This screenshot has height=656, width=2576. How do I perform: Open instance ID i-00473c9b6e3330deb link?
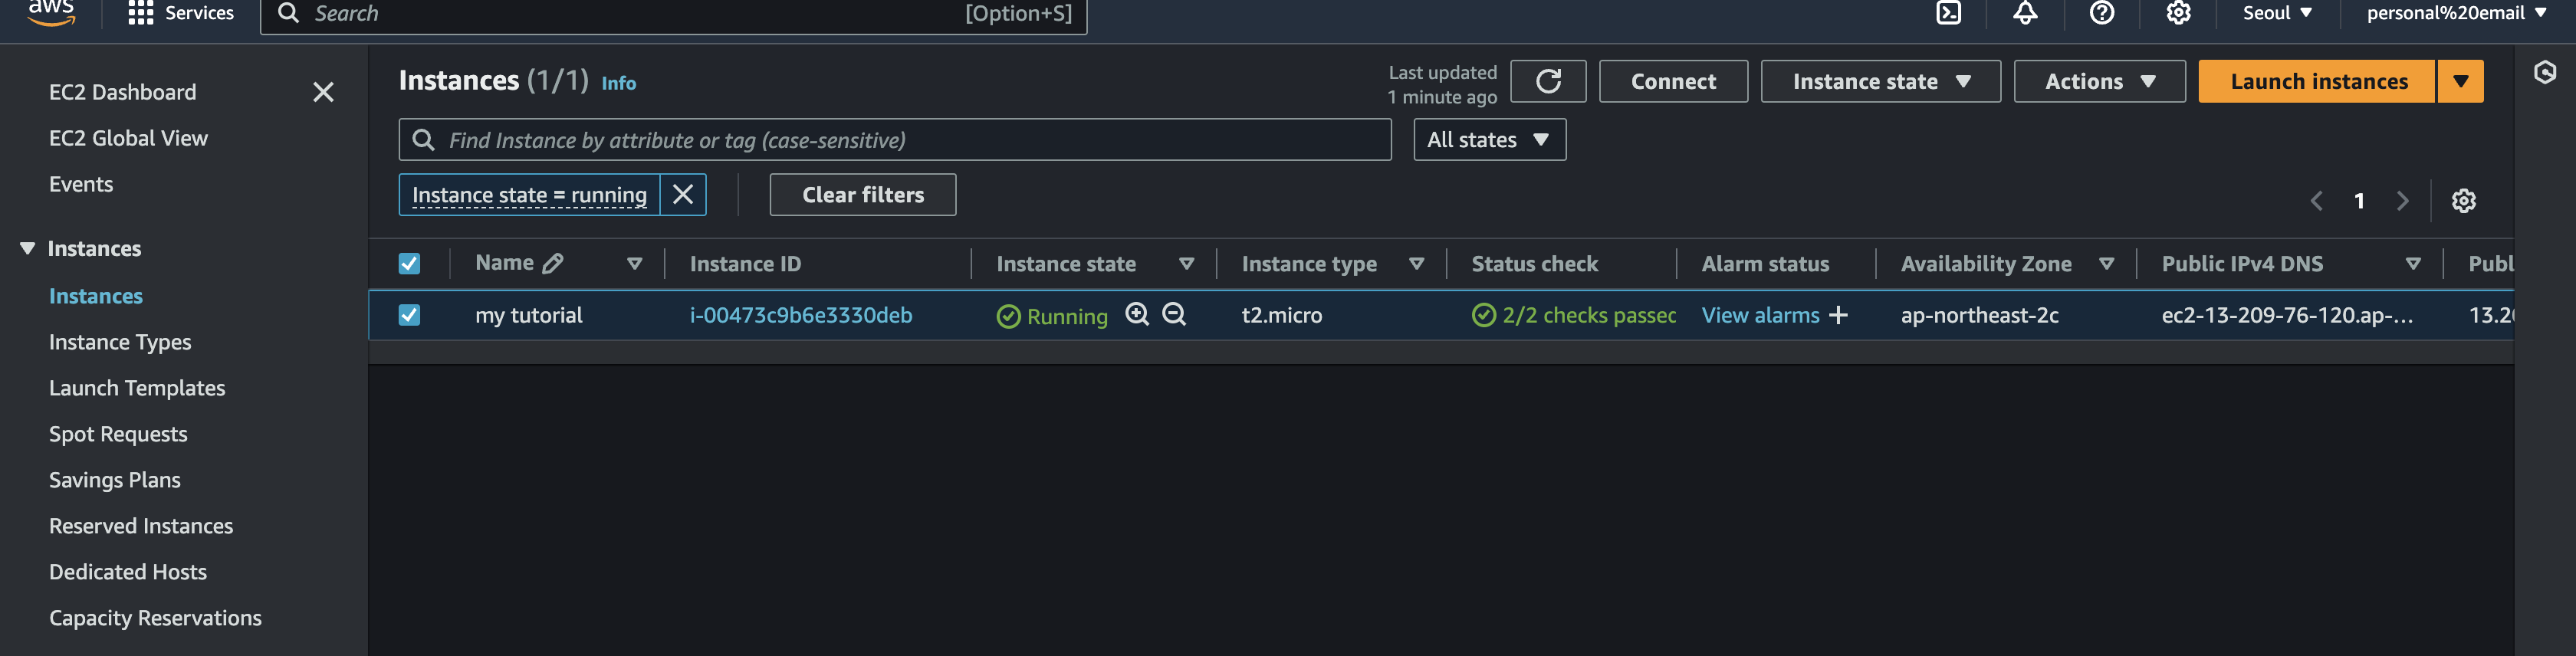(x=801, y=315)
